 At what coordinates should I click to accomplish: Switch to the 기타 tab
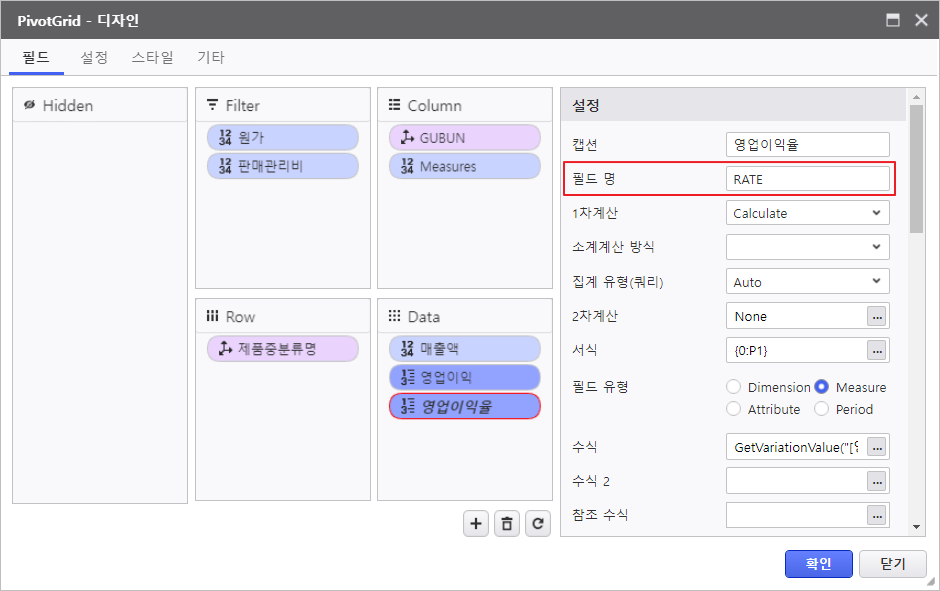pyautogui.click(x=210, y=58)
